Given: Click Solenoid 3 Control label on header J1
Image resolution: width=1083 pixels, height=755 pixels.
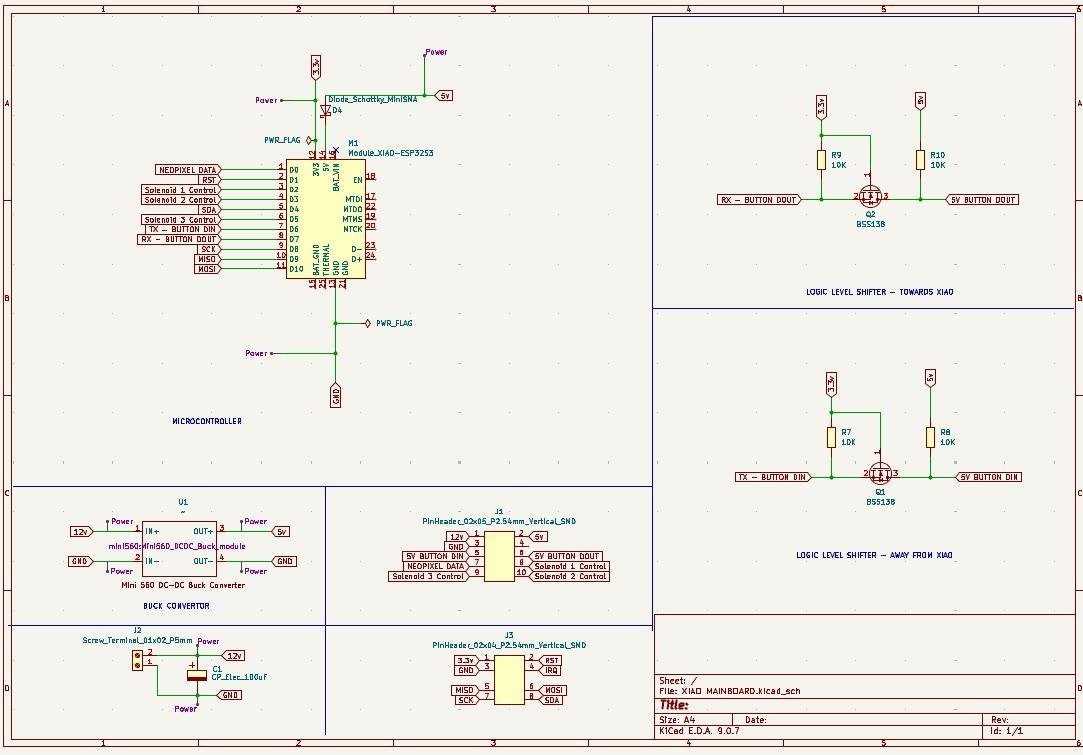Looking at the screenshot, I should coord(428,576).
